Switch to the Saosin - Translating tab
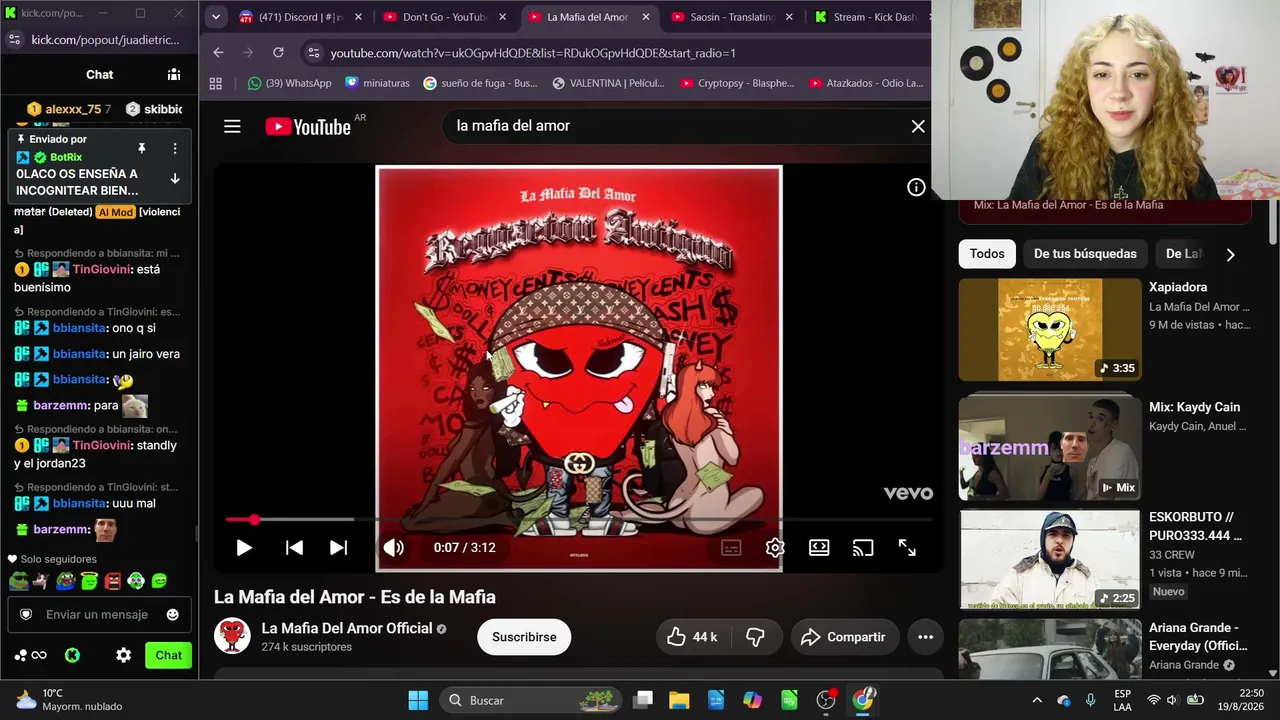Viewport: 1280px width, 720px height. (732, 17)
